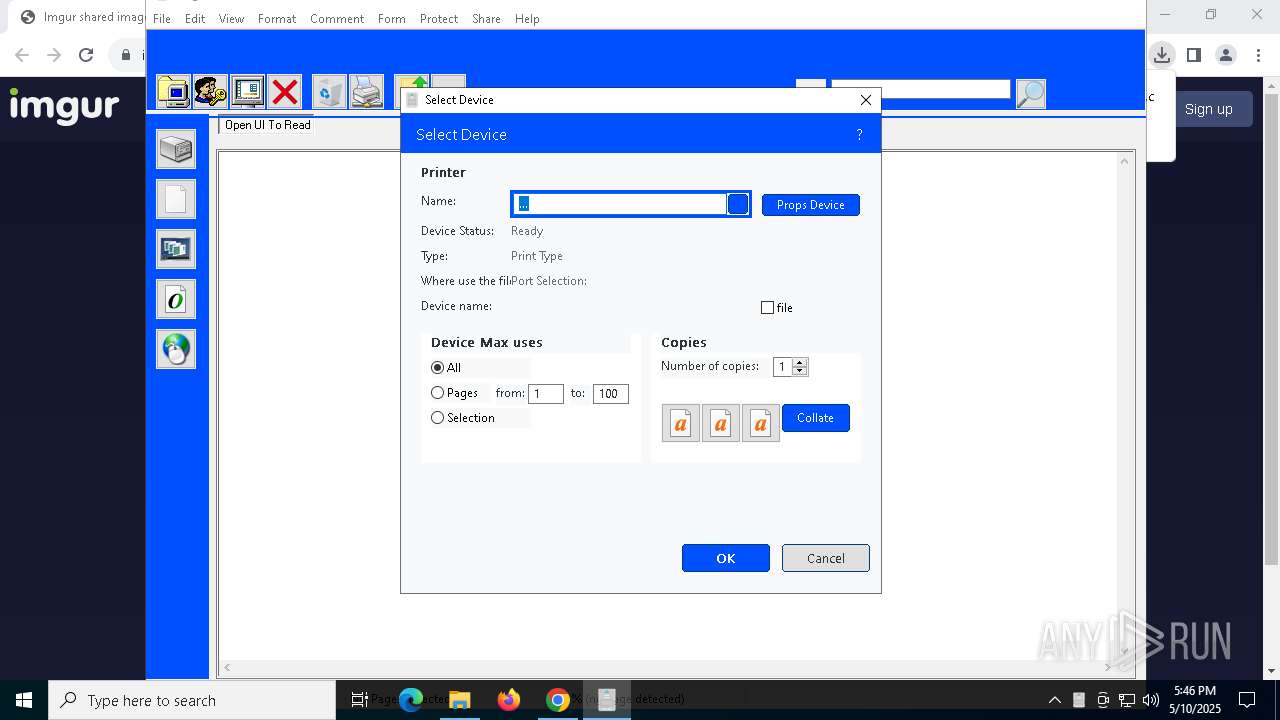Expand the printer Name dropdown arrow
This screenshot has width=1280, height=720.
coord(738,204)
